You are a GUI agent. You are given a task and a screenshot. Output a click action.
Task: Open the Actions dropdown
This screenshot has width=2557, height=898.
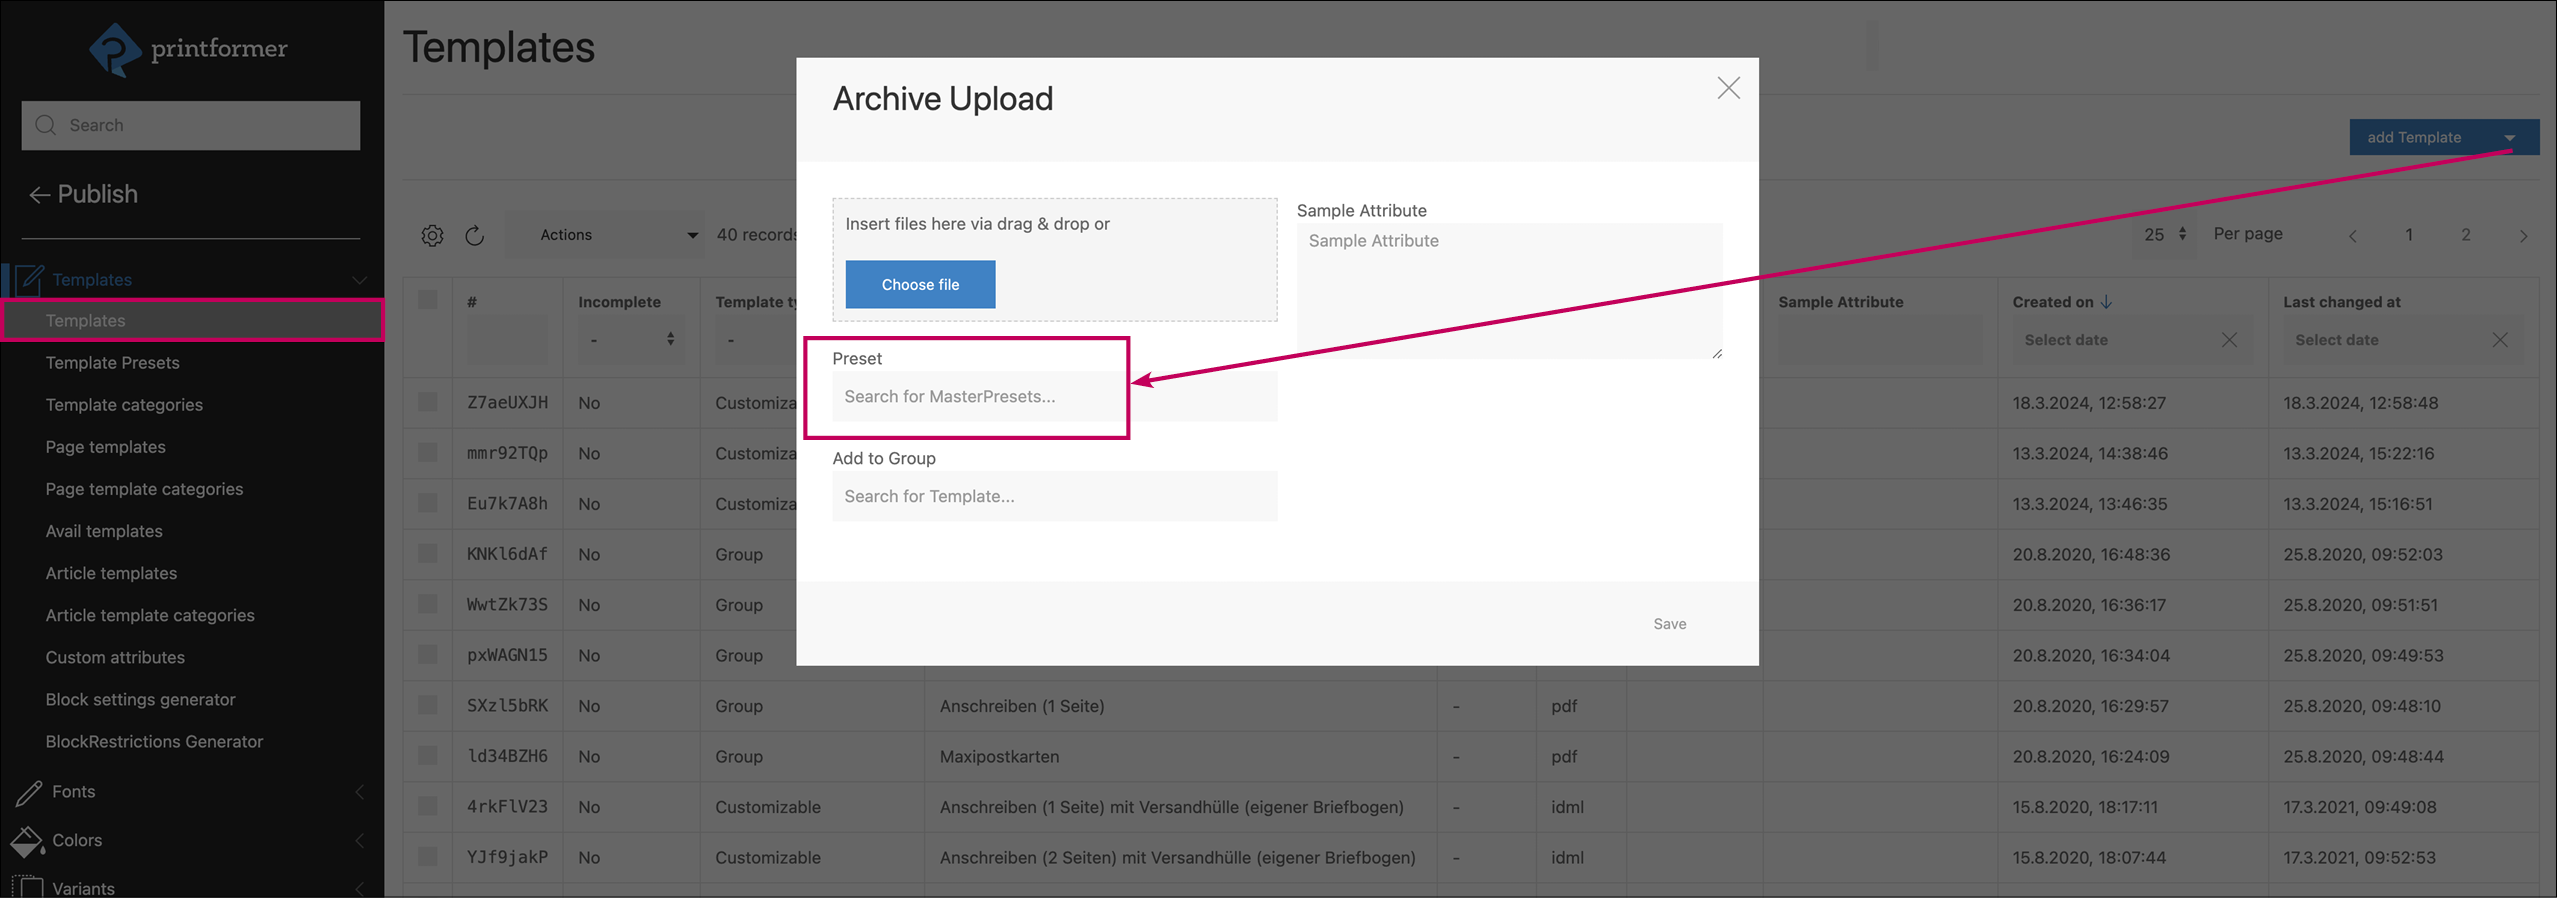(617, 235)
